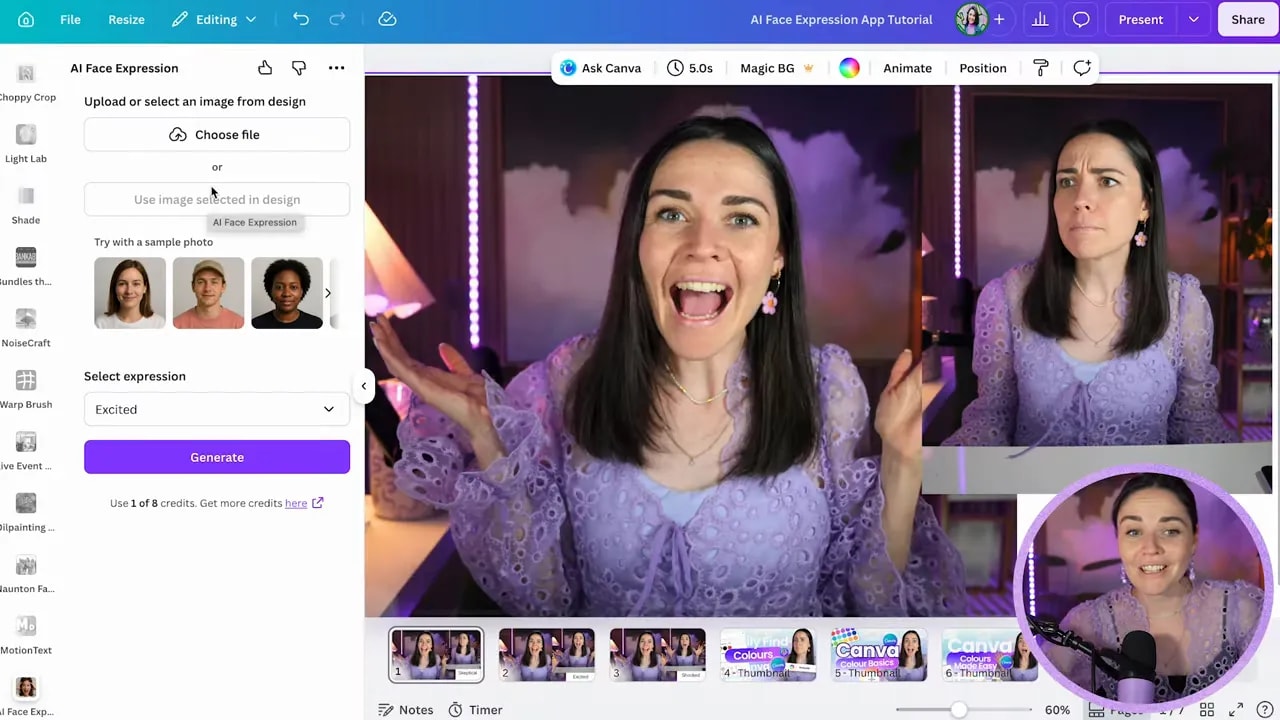Check the cloud save status icon
Viewport: 1280px width, 720px height.
pyautogui.click(x=388, y=19)
